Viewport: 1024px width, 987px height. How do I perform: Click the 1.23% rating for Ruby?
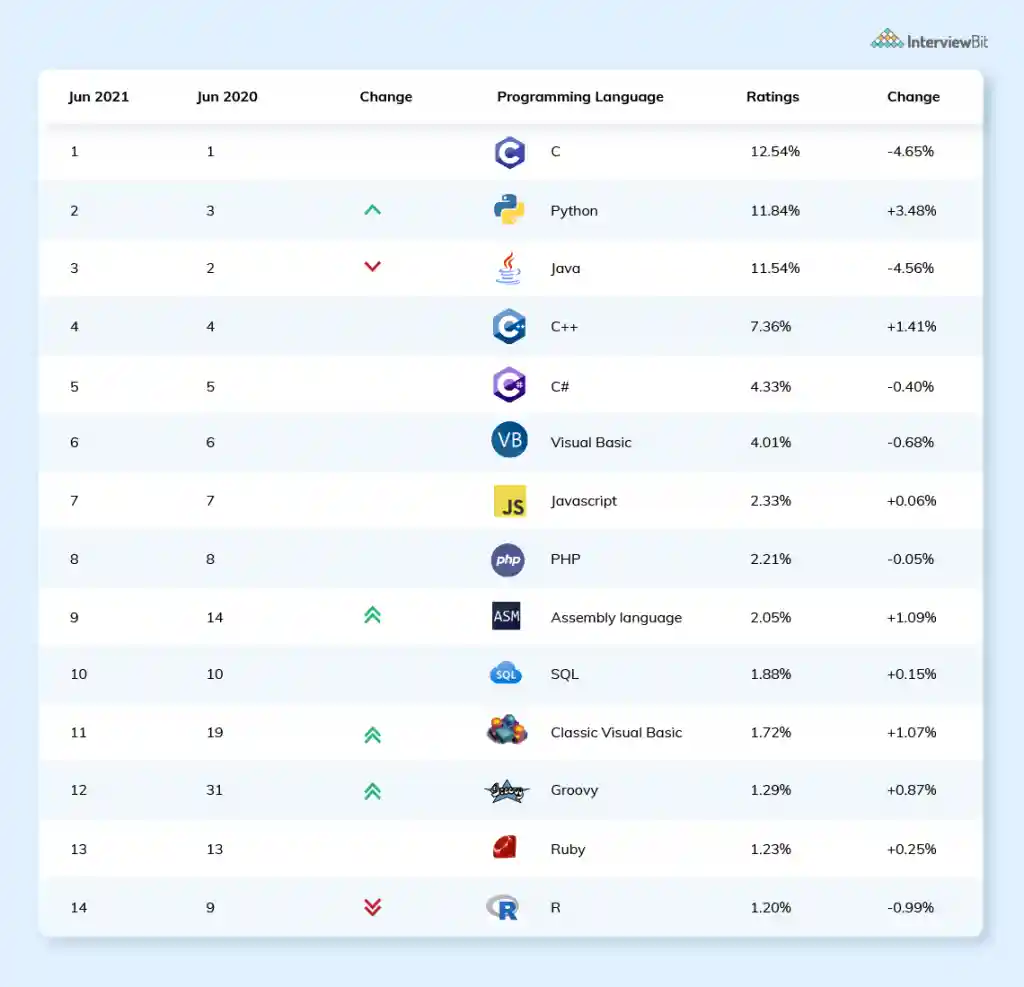pyautogui.click(x=771, y=849)
